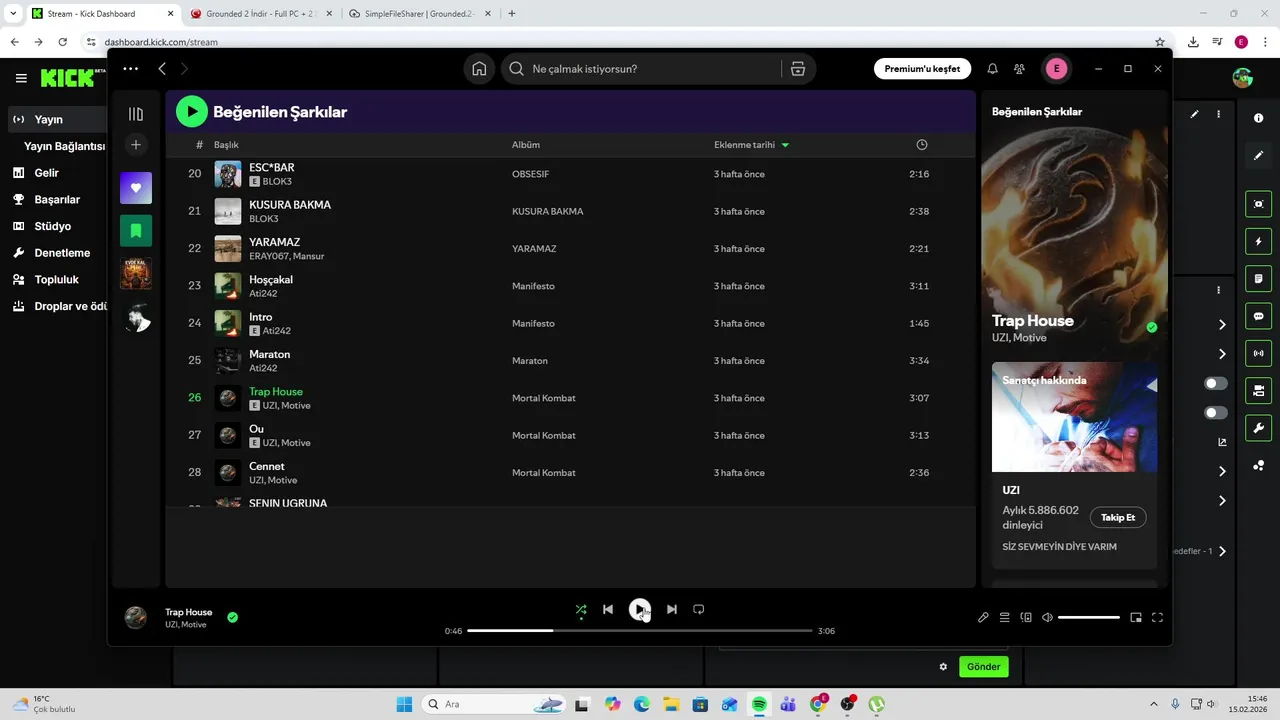Image resolution: width=1280 pixels, height=720 pixels.
Task: Click the Premium'u keşfet button
Action: [922, 69]
